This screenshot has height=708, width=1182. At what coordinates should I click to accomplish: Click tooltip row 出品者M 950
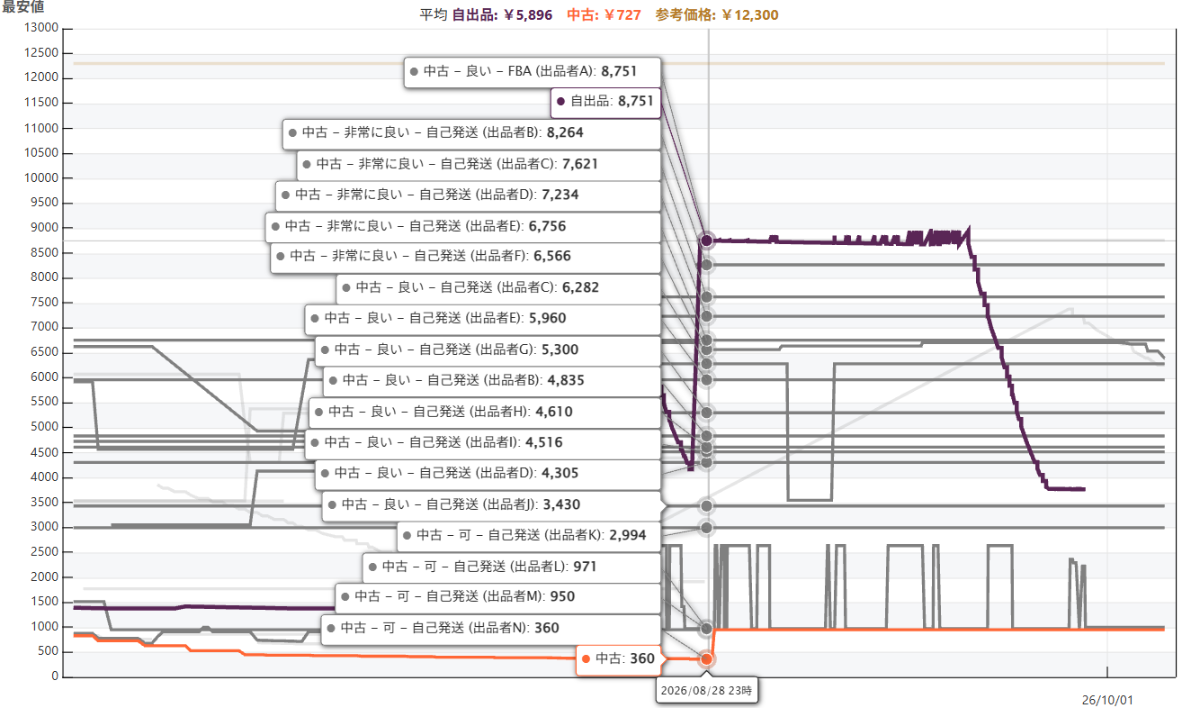click(498, 597)
